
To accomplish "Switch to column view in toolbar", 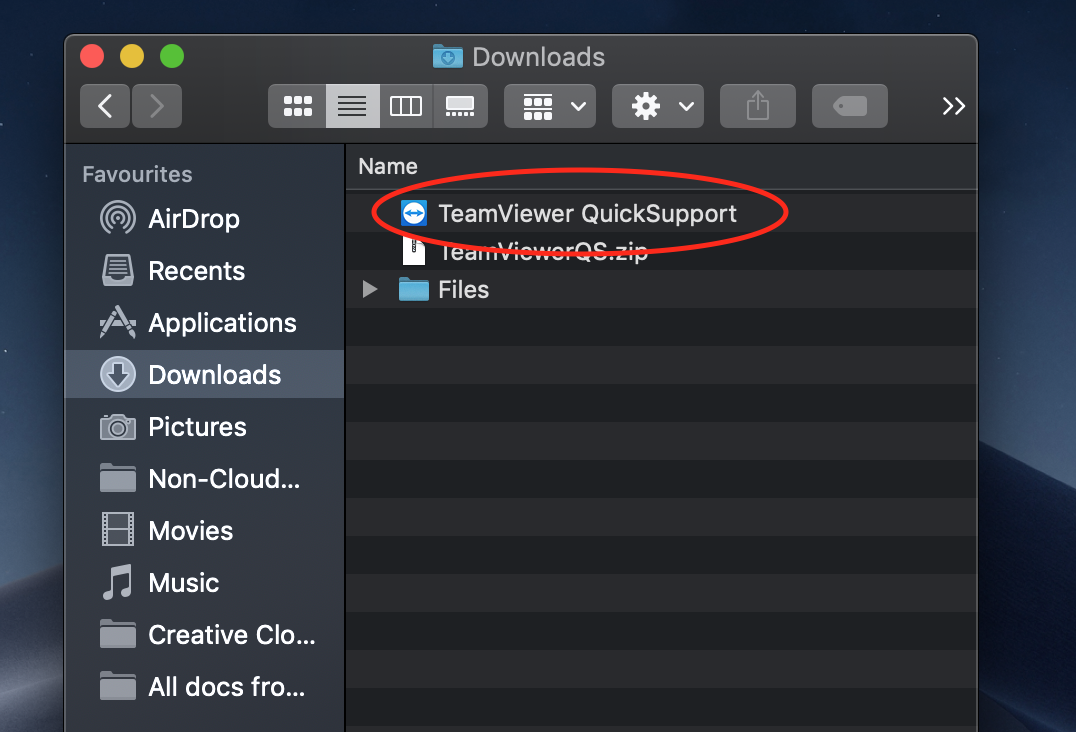I will [406, 106].
